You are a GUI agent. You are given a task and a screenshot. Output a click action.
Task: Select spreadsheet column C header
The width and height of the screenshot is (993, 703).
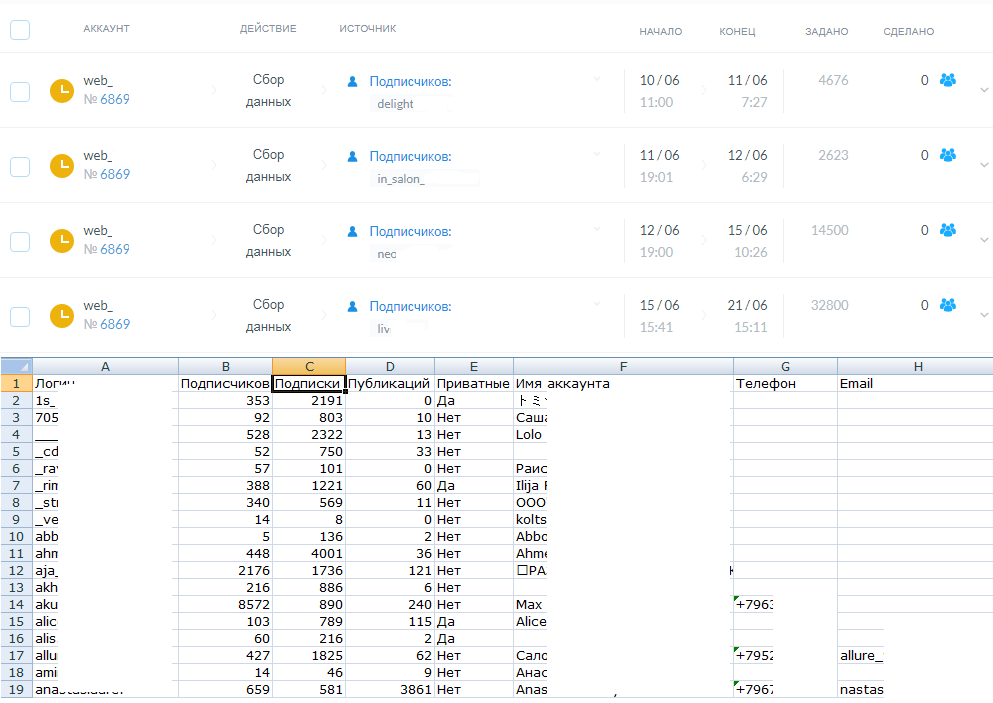[x=309, y=366]
